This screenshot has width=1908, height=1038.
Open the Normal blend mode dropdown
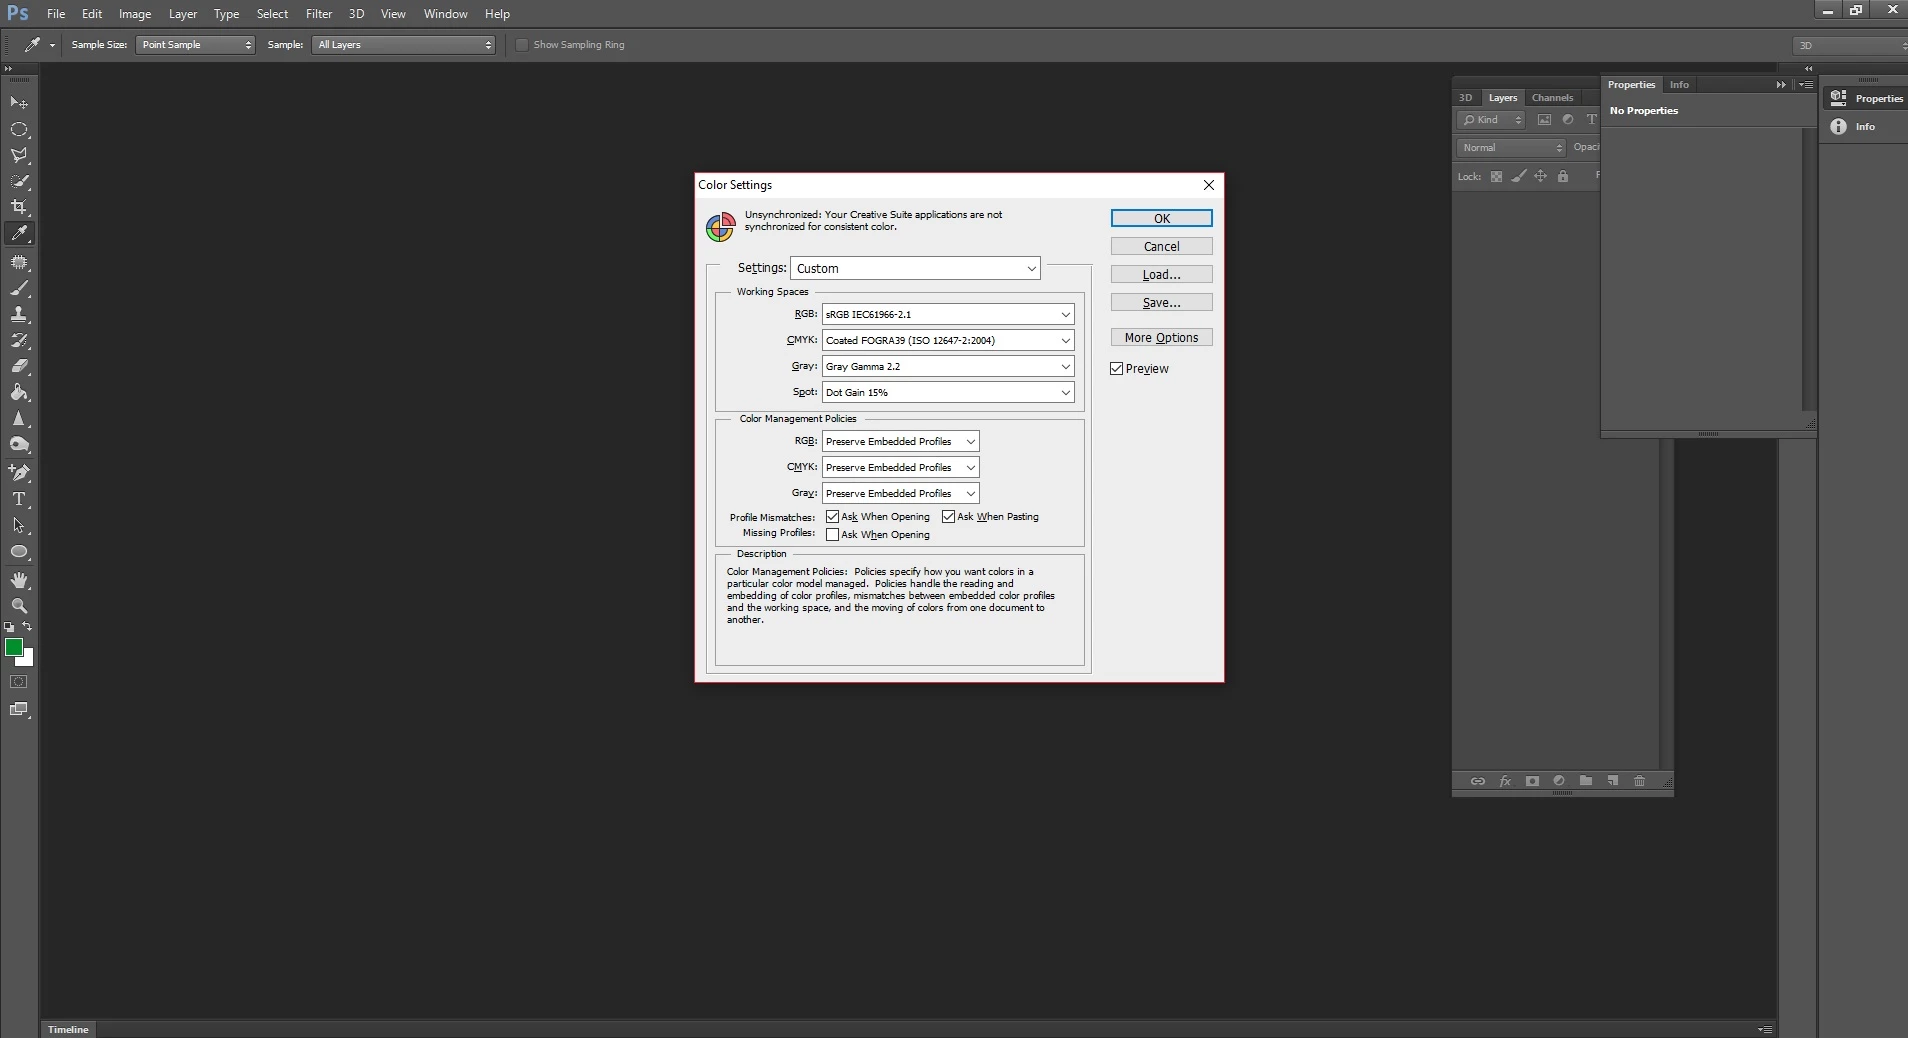(x=1510, y=148)
